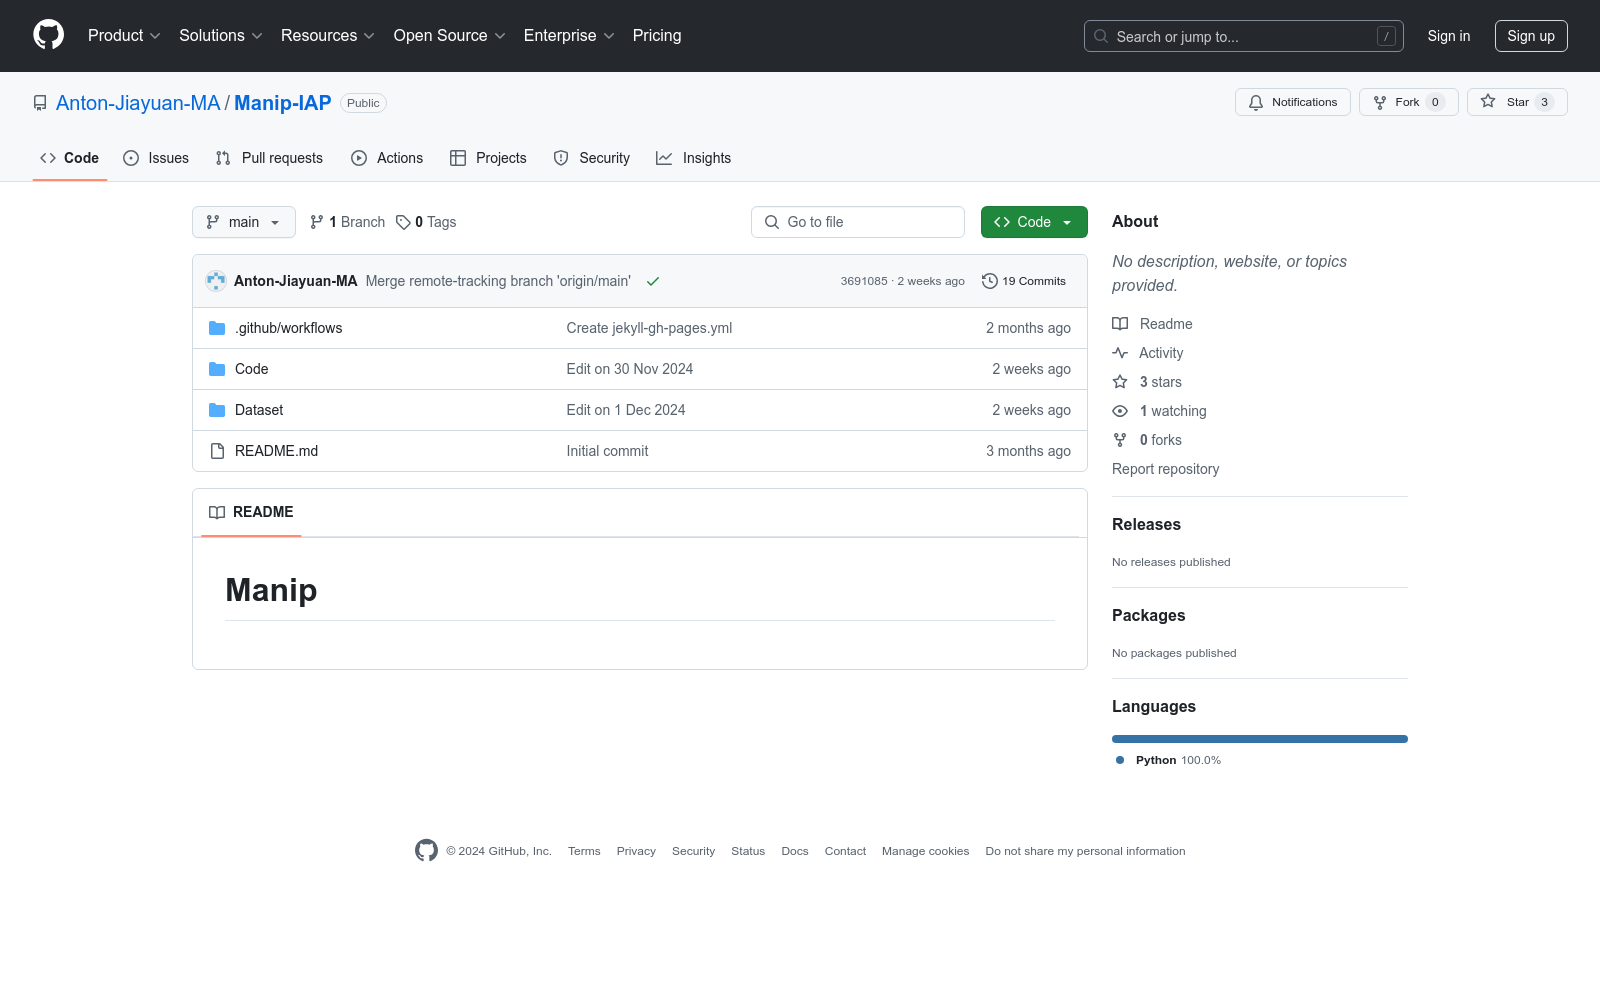Click the star icon beside 3 stars

click(x=1120, y=382)
